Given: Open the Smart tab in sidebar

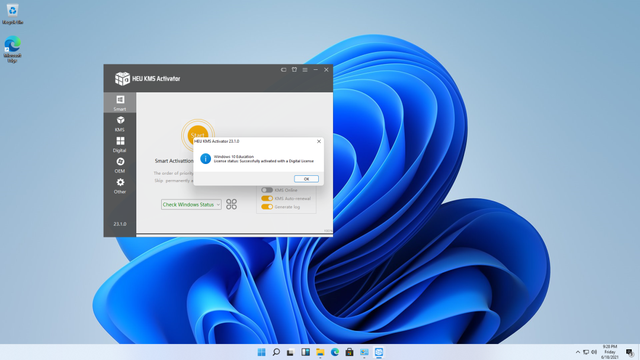Looking at the screenshot, I should coord(120,103).
